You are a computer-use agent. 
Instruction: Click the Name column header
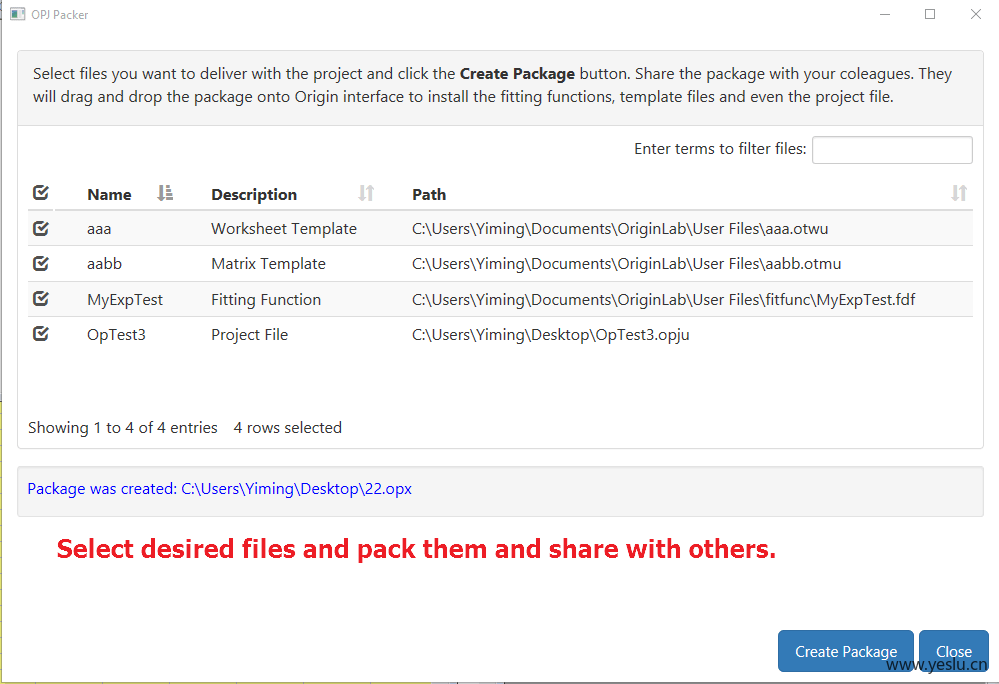click(110, 194)
